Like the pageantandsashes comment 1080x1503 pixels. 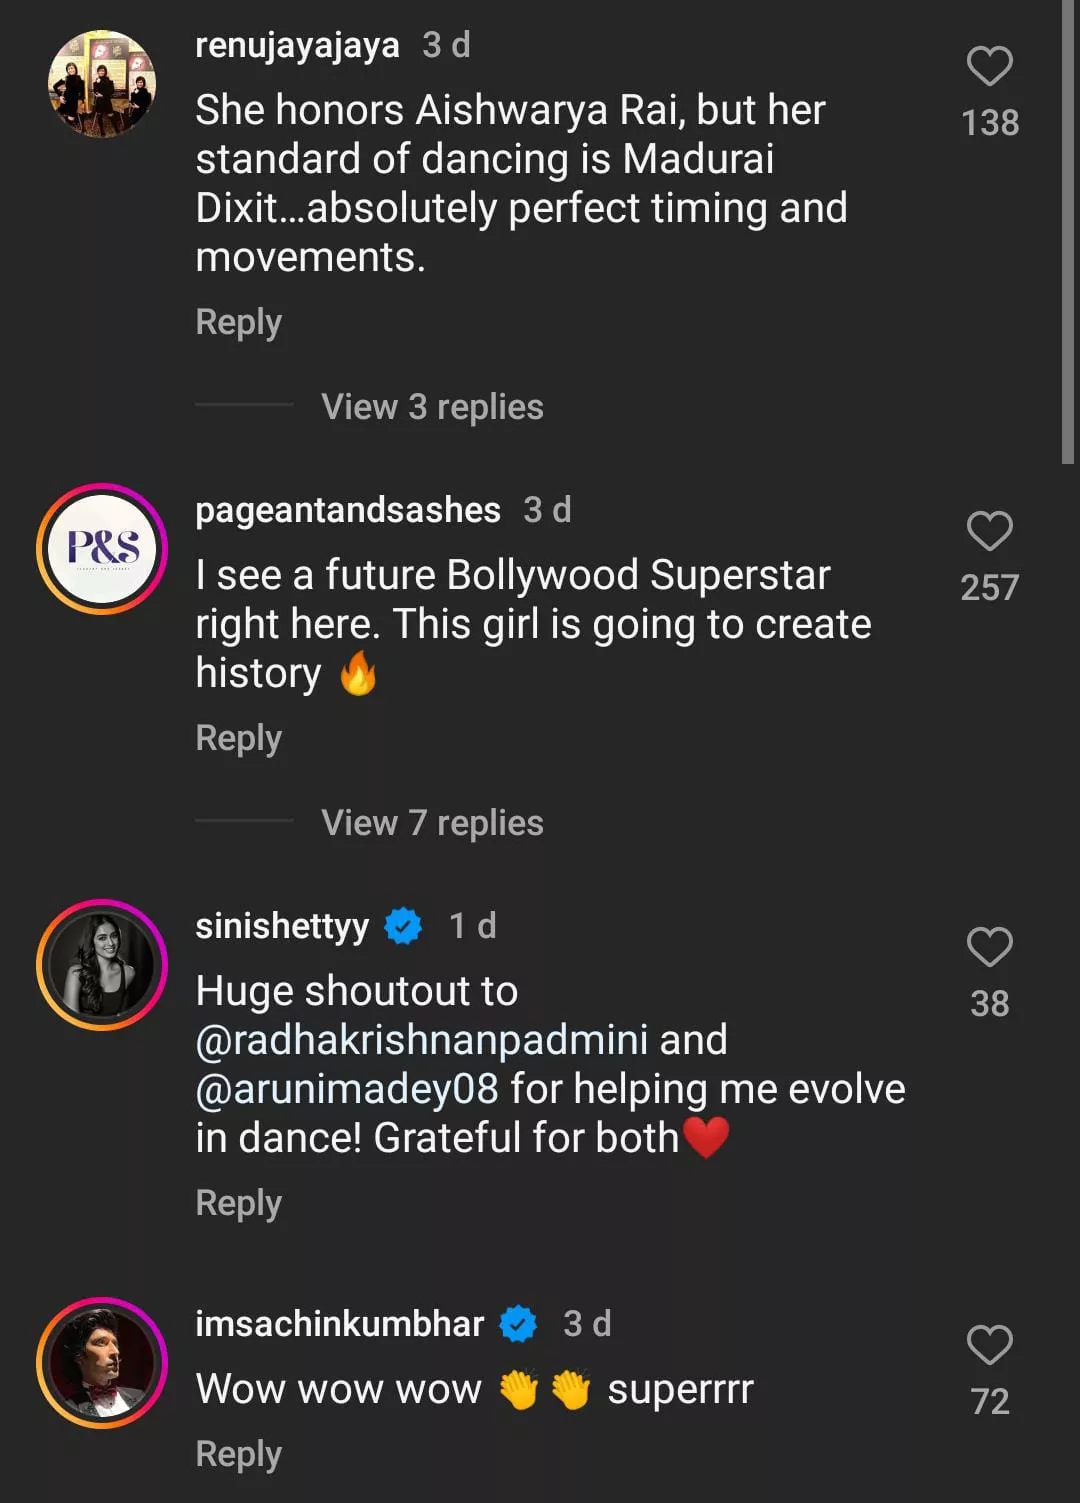click(x=989, y=531)
